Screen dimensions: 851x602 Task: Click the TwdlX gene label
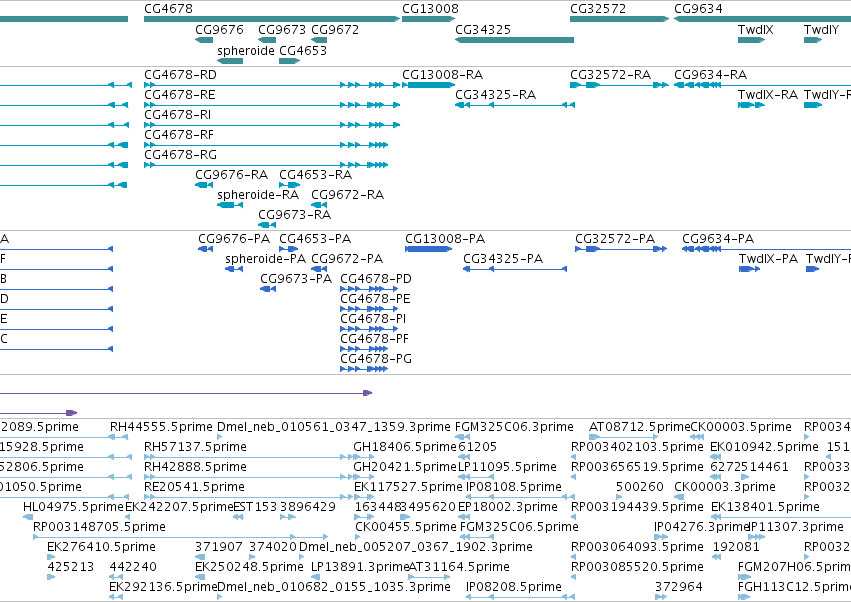point(755,30)
